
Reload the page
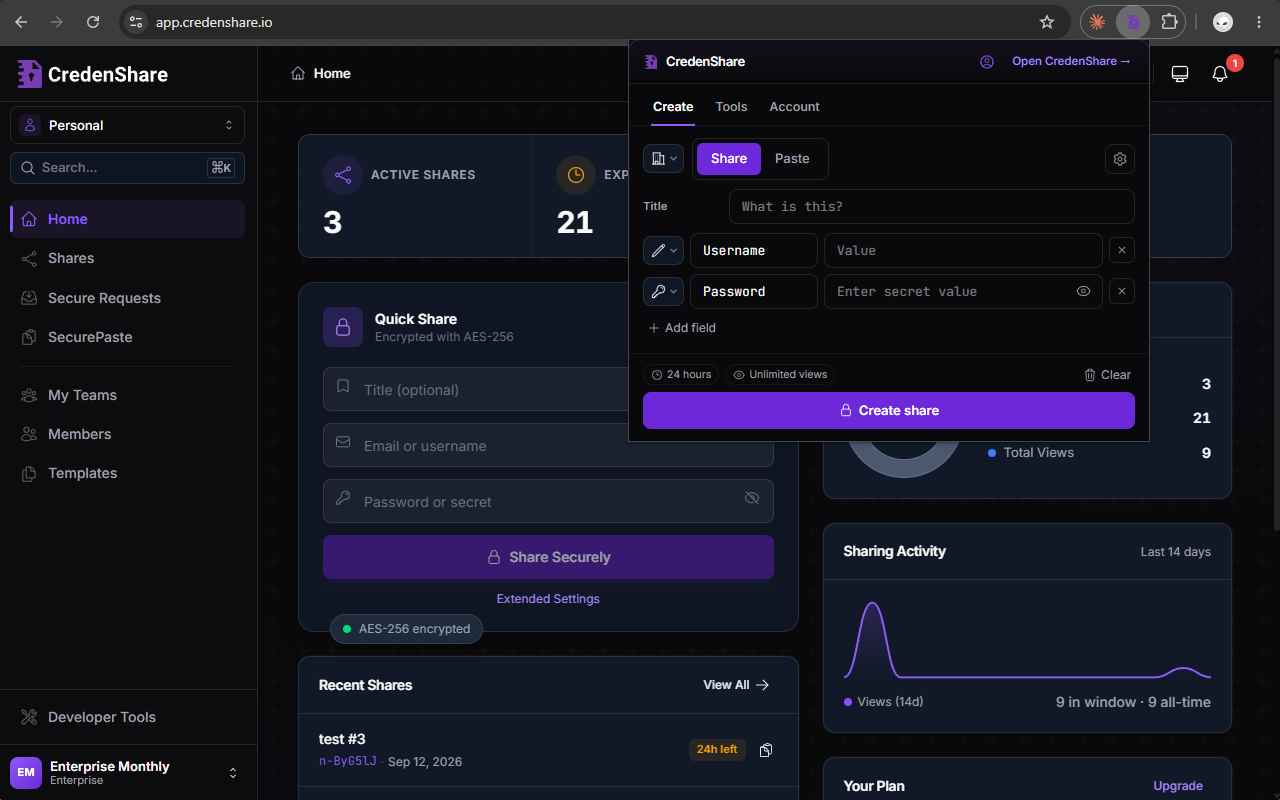click(93, 22)
